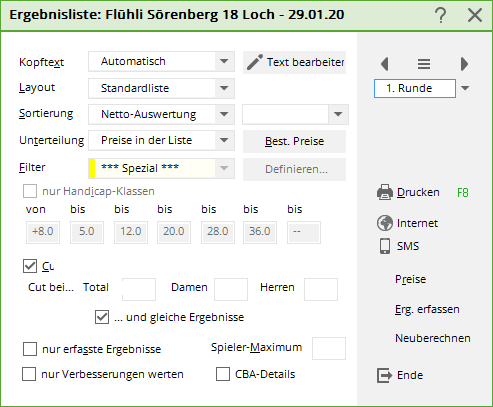The image size is (493, 407).
Task: Click the Ende exit icon
Action: point(384,375)
